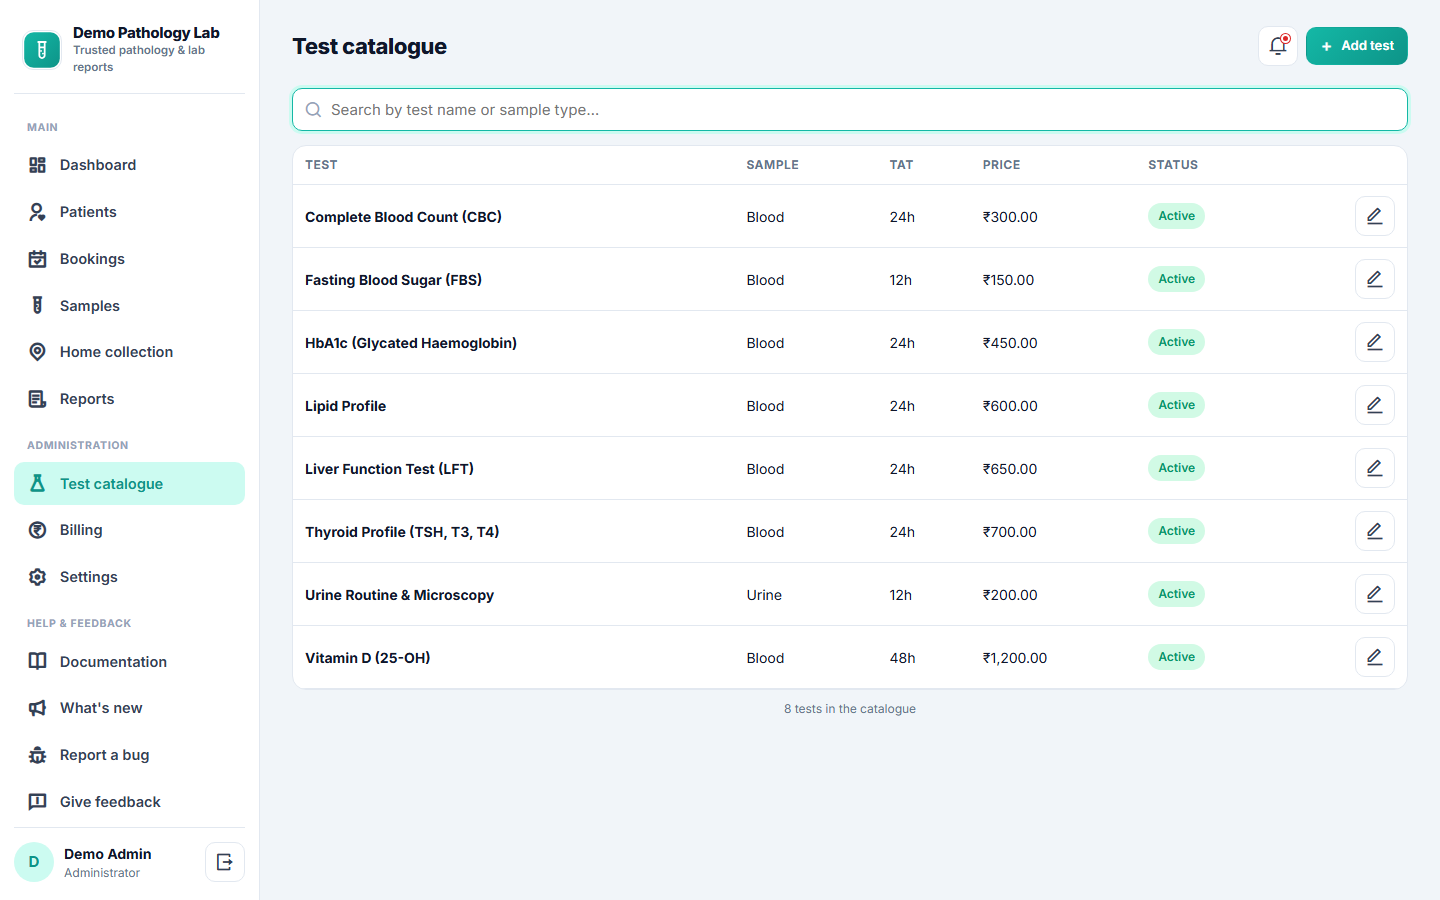
Task: Open Give feedback
Action: coord(129,802)
